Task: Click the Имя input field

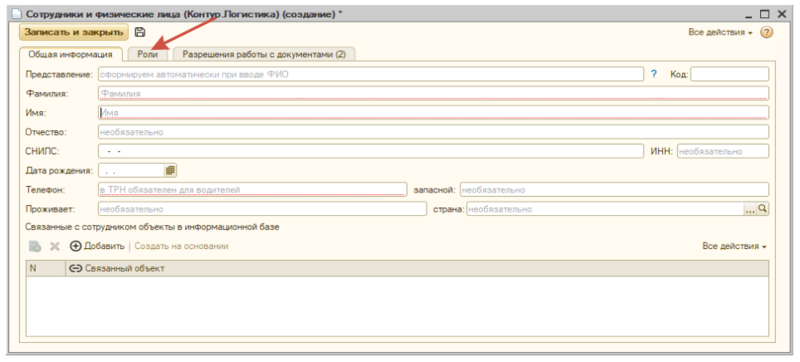Action: coord(433,113)
